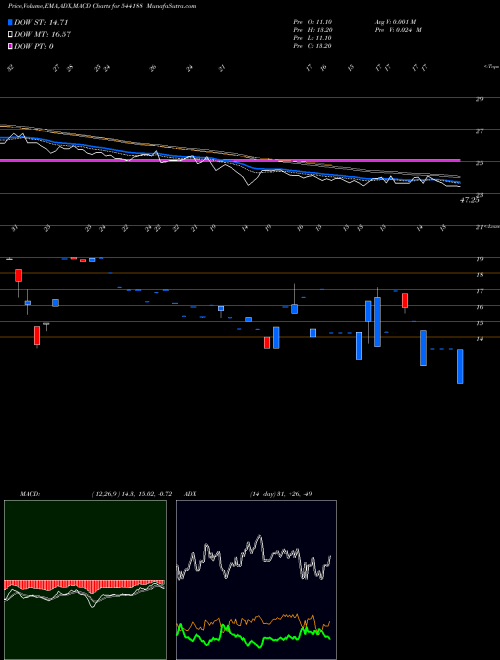Select the 'DOW MT: 16.57' legend label
This screenshot has width=500, height=660.
coord(42,35)
